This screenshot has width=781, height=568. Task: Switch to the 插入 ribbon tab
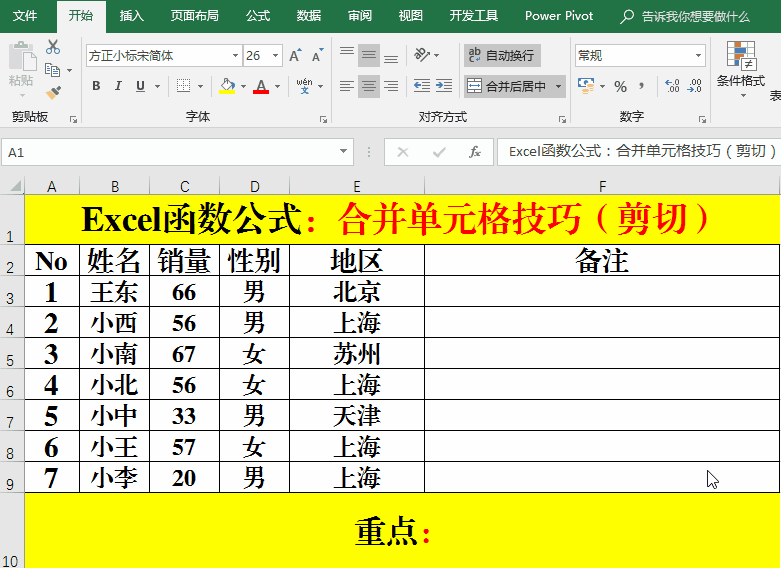click(131, 16)
